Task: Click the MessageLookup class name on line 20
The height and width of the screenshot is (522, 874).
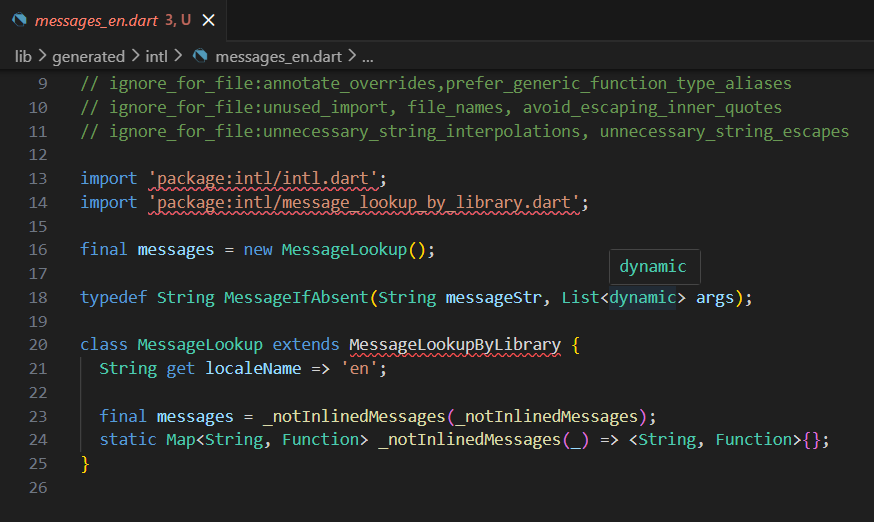Action: 200,345
